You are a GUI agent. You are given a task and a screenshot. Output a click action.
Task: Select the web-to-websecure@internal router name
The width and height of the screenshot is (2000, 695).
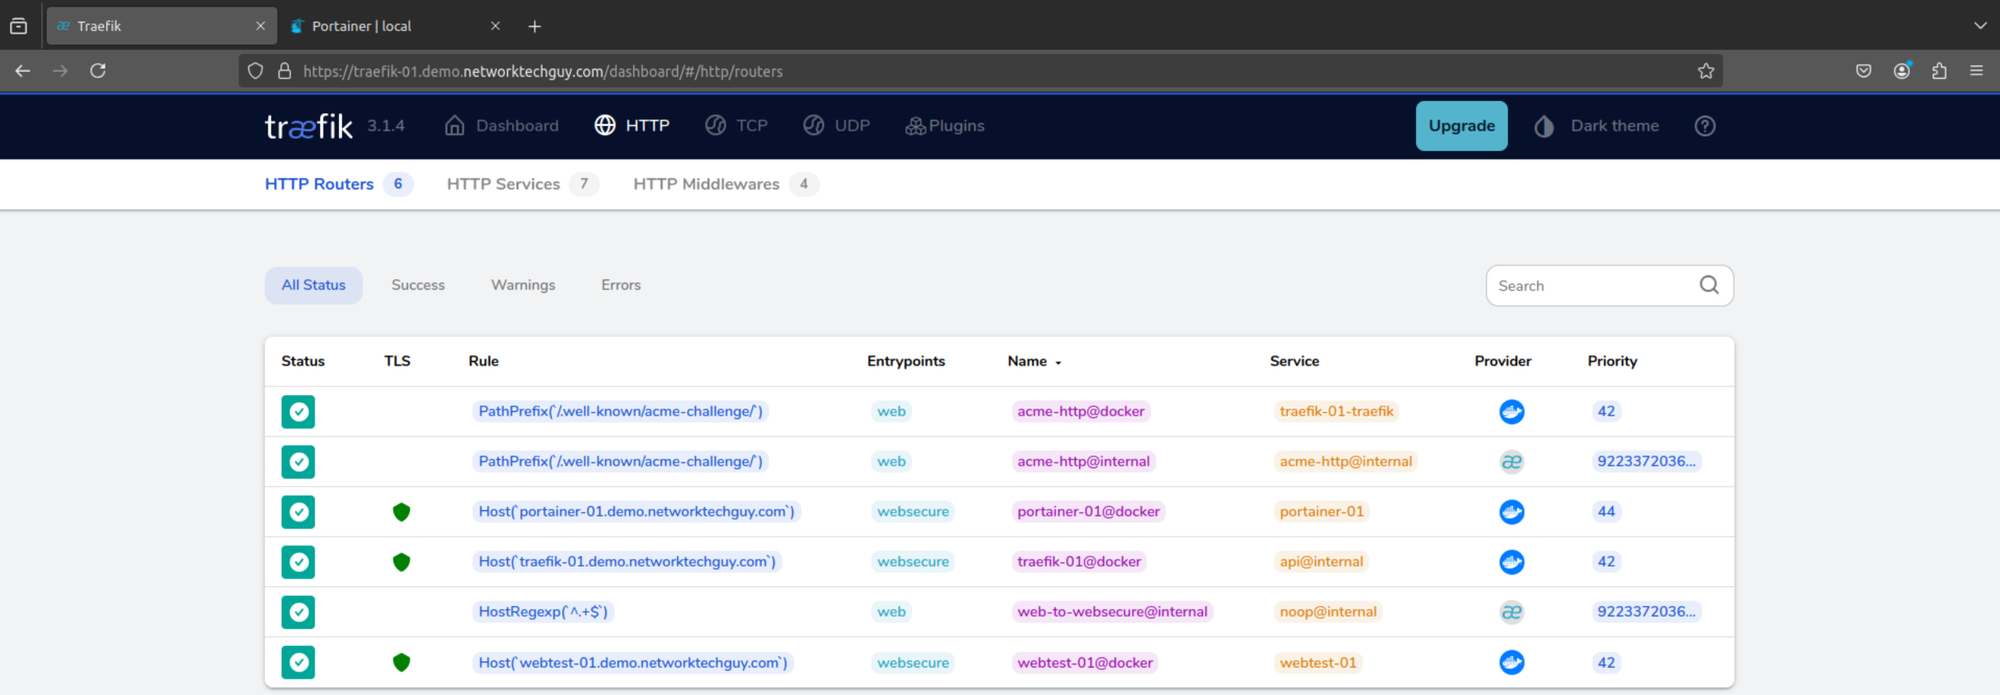[x=1112, y=612]
